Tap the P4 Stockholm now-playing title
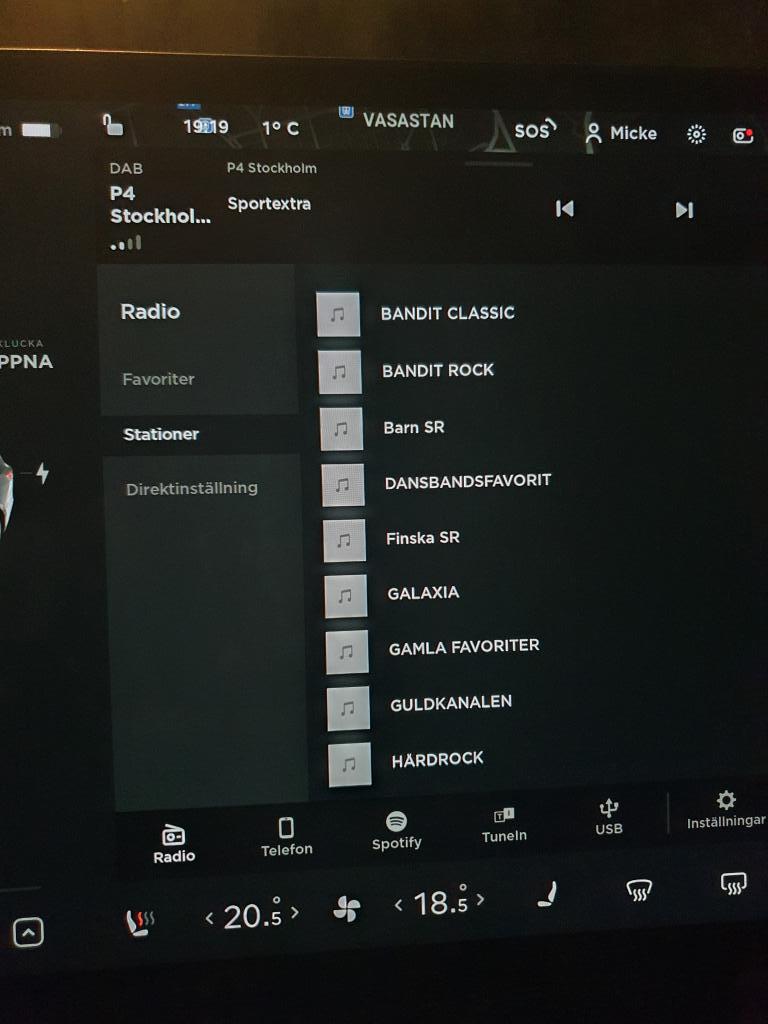The height and width of the screenshot is (1024, 768). [x=159, y=204]
